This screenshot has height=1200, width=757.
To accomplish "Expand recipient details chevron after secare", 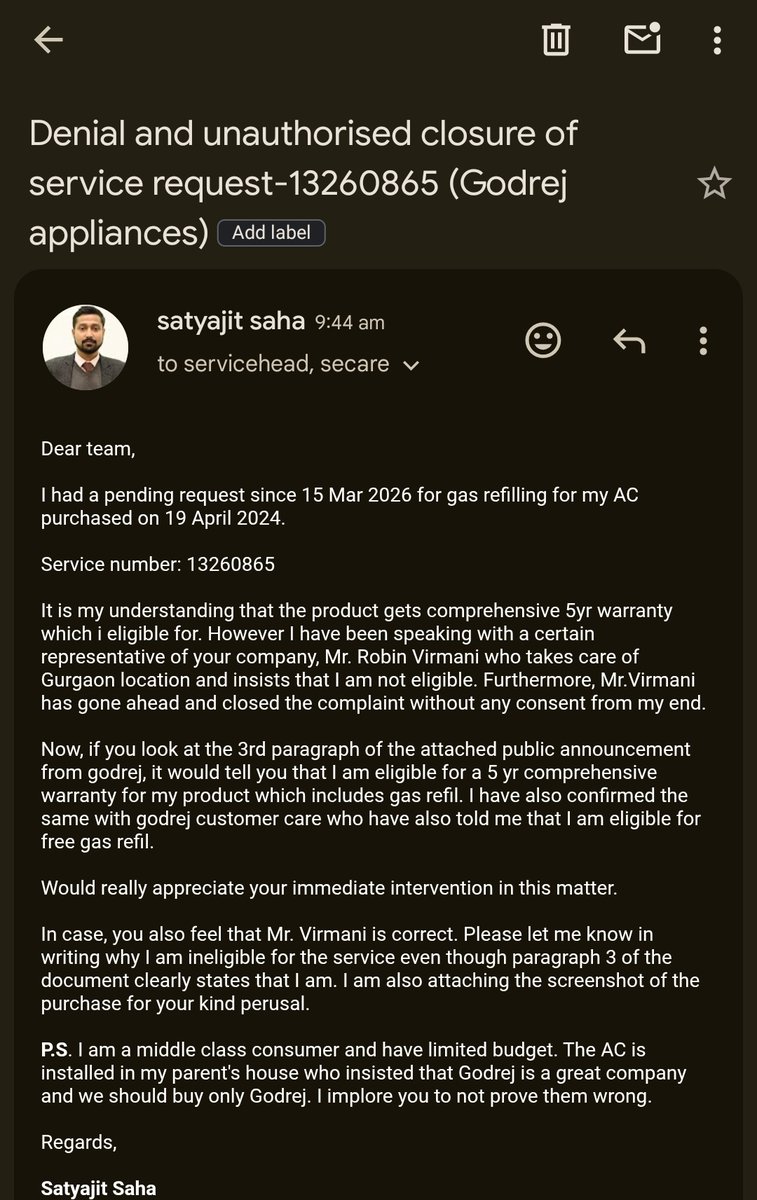I will pos(410,366).
